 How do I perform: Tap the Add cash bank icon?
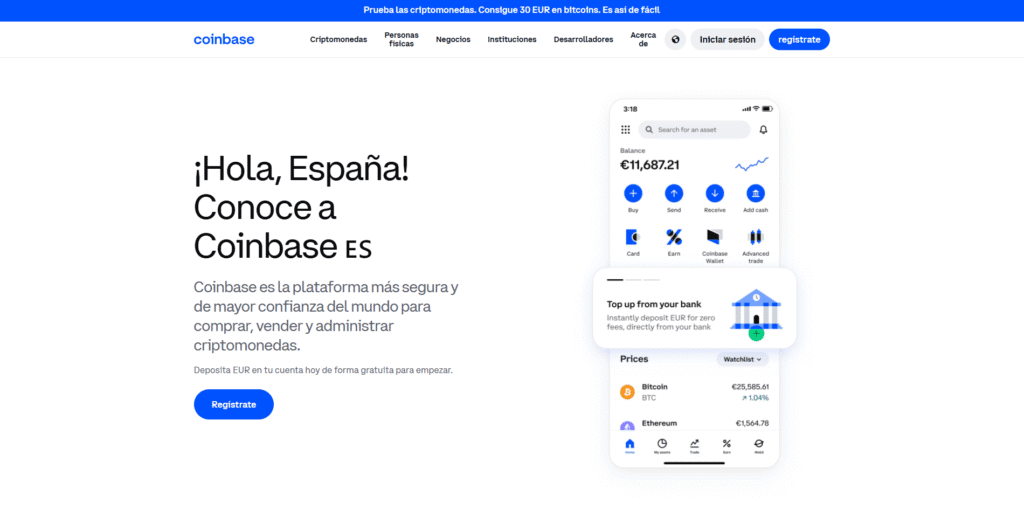(x=756, y=193)
